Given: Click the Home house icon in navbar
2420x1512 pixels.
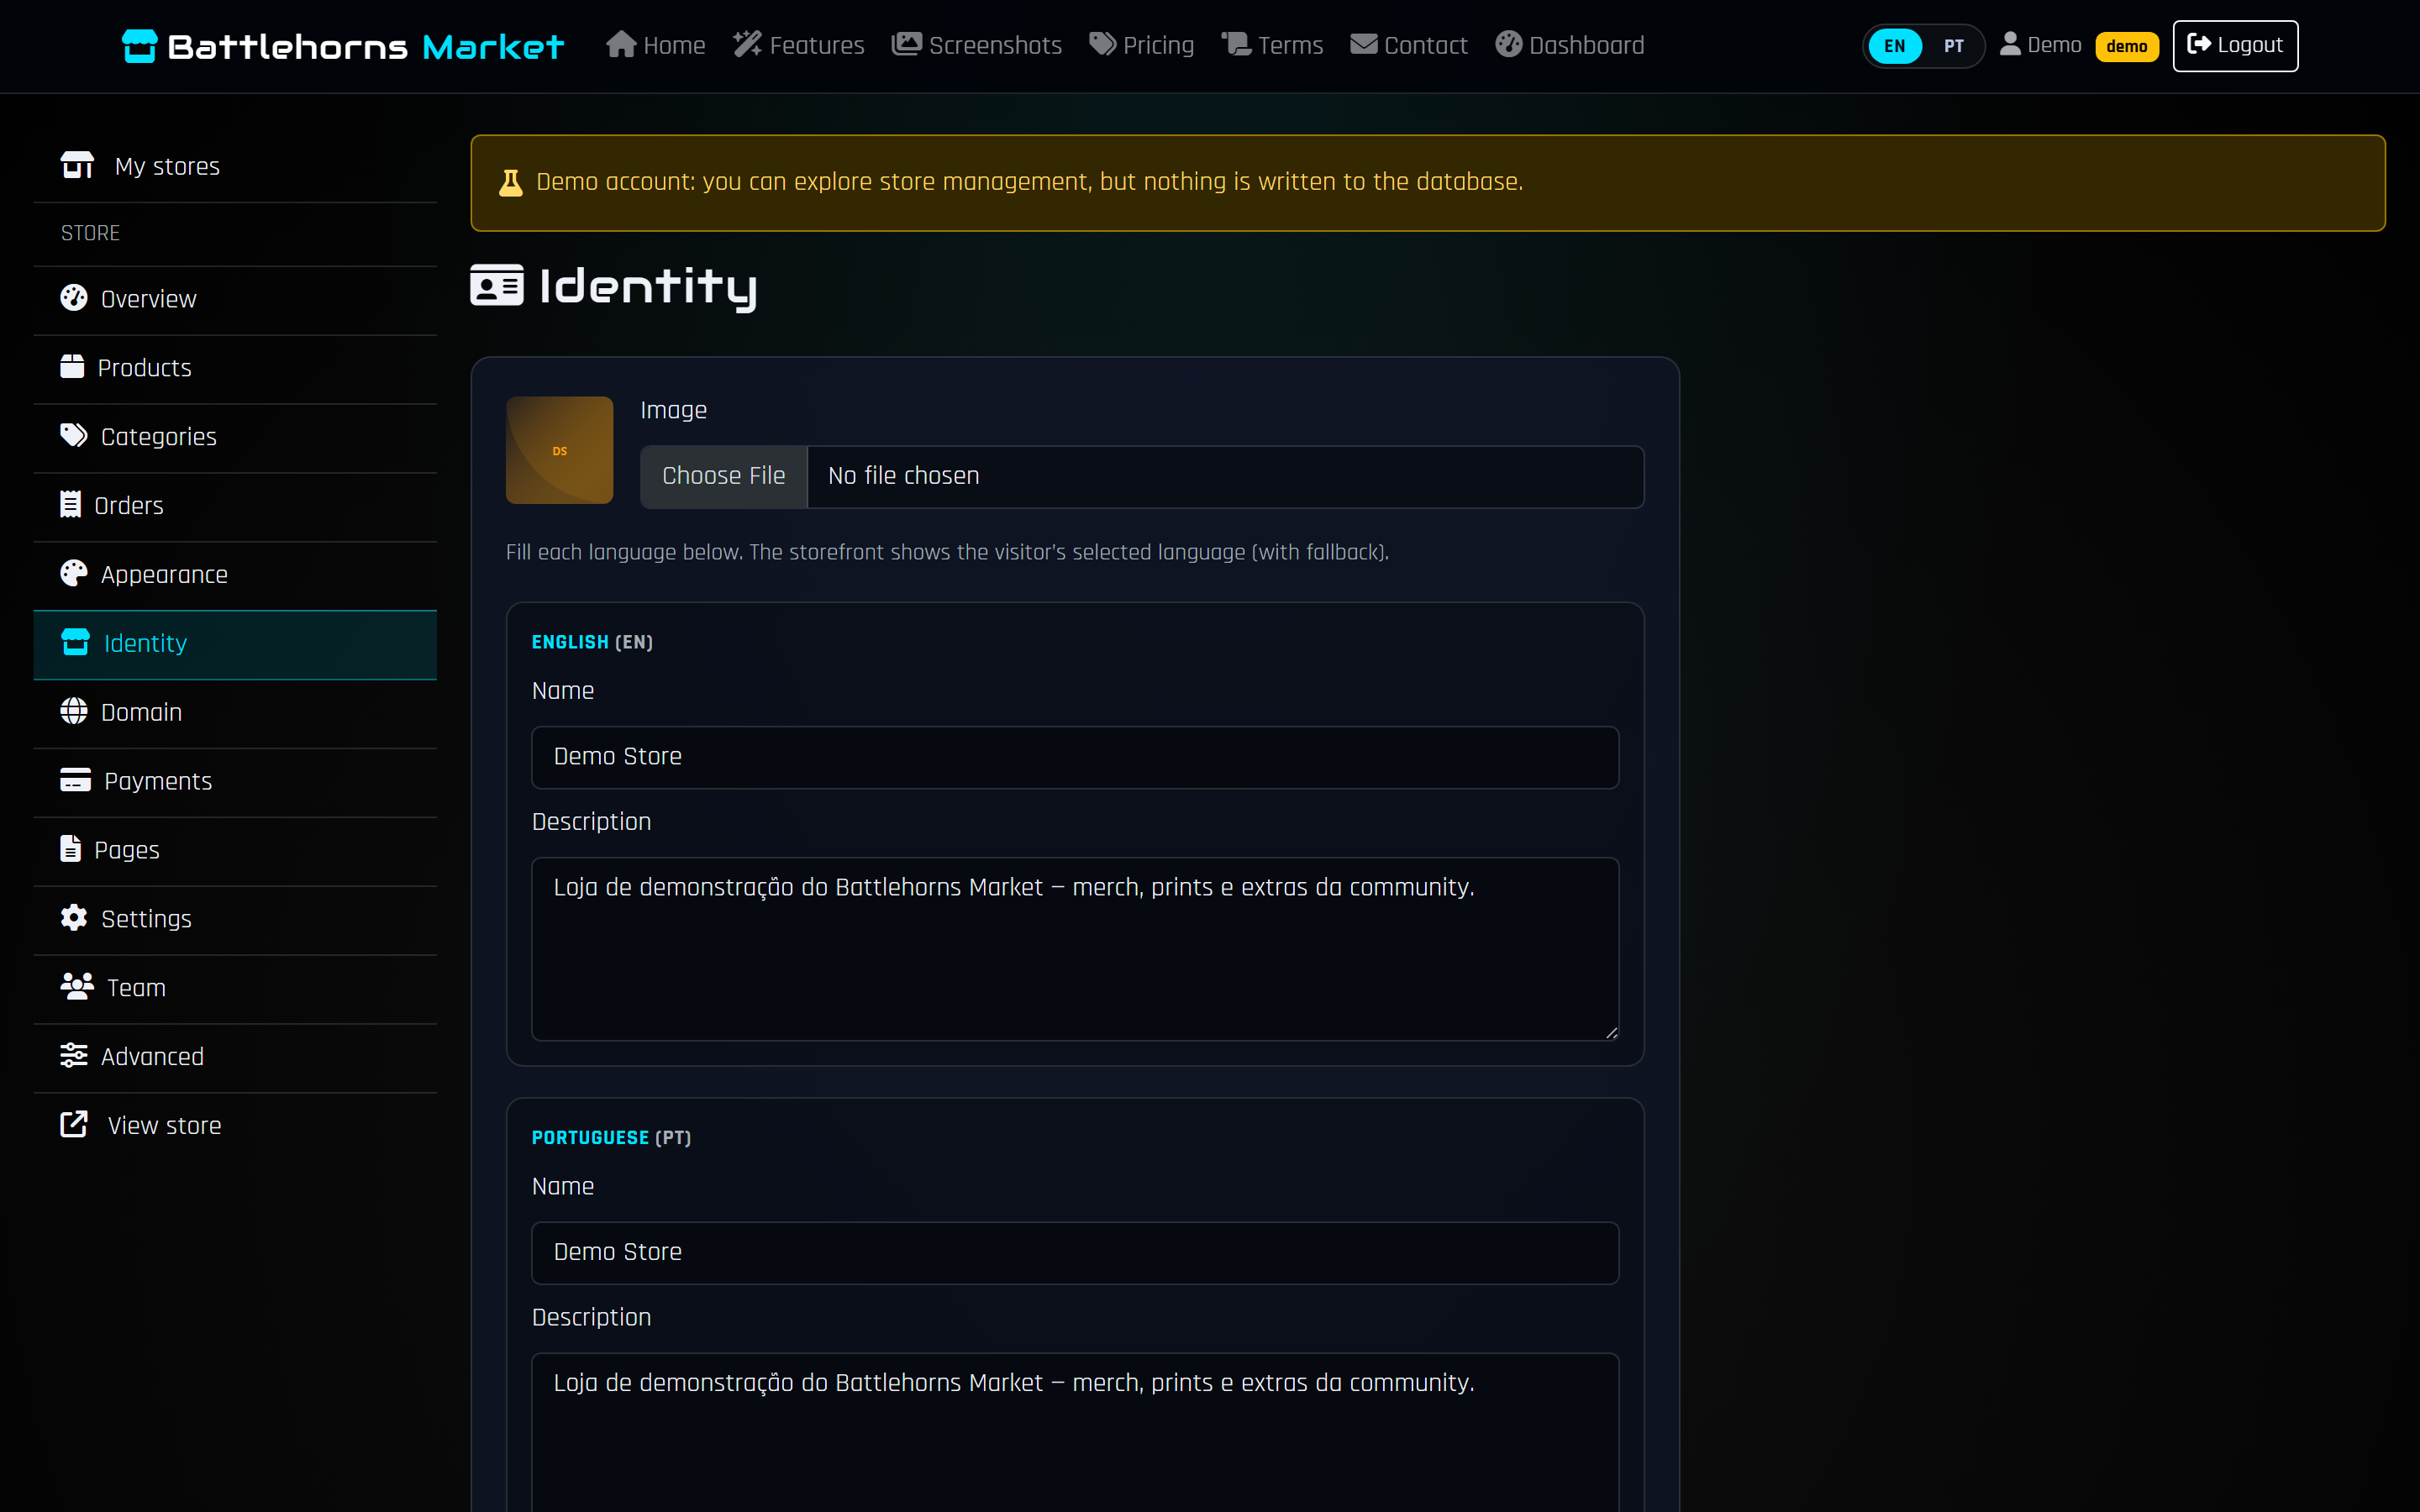Looking at the screenshot, I should (x=621, y=44).
